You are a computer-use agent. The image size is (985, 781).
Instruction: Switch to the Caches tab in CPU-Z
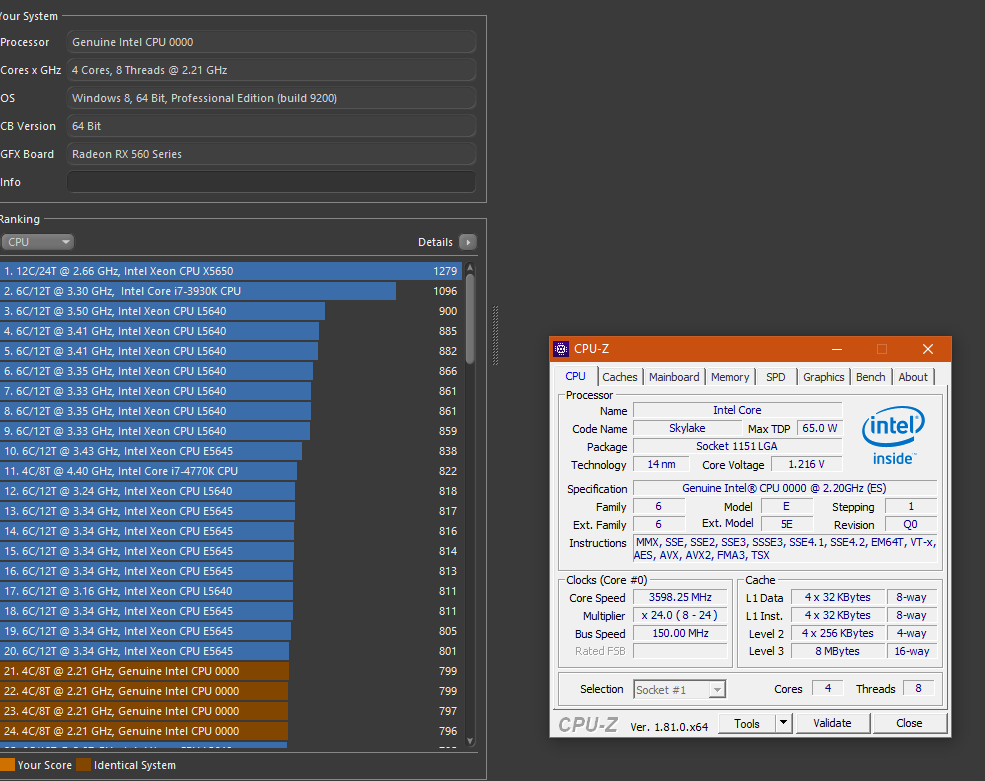point(619,377)
